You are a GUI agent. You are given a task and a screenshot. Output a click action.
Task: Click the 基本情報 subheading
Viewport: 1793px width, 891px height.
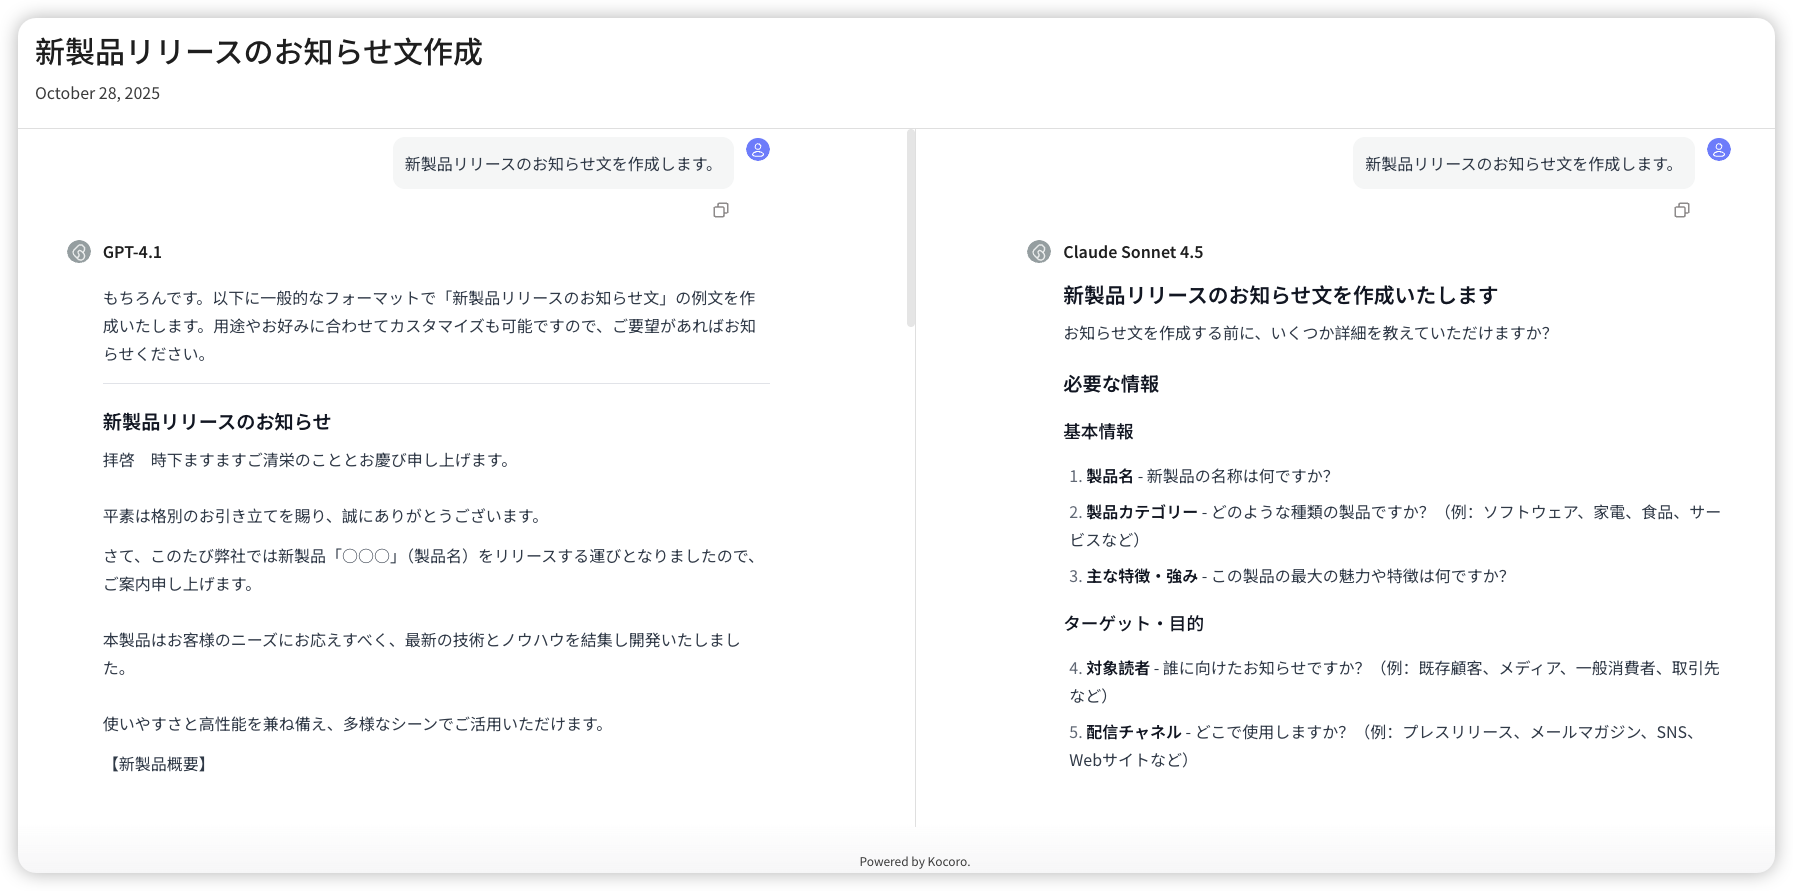pos(1098,432)
